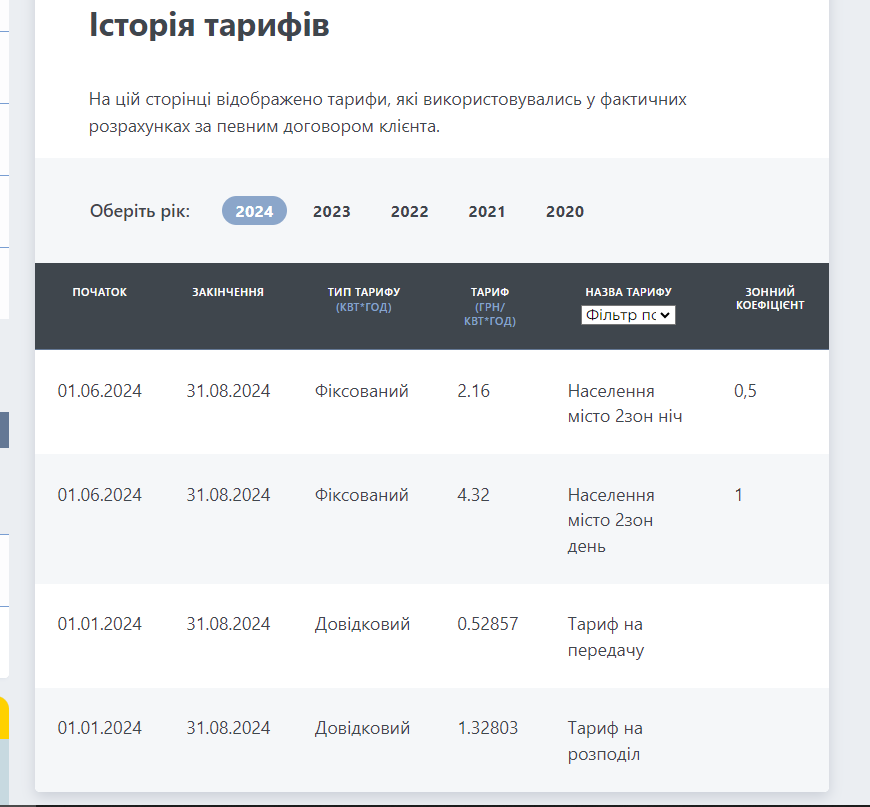Click 'Фіксований' type in 4.32 row

coord(362,495)
